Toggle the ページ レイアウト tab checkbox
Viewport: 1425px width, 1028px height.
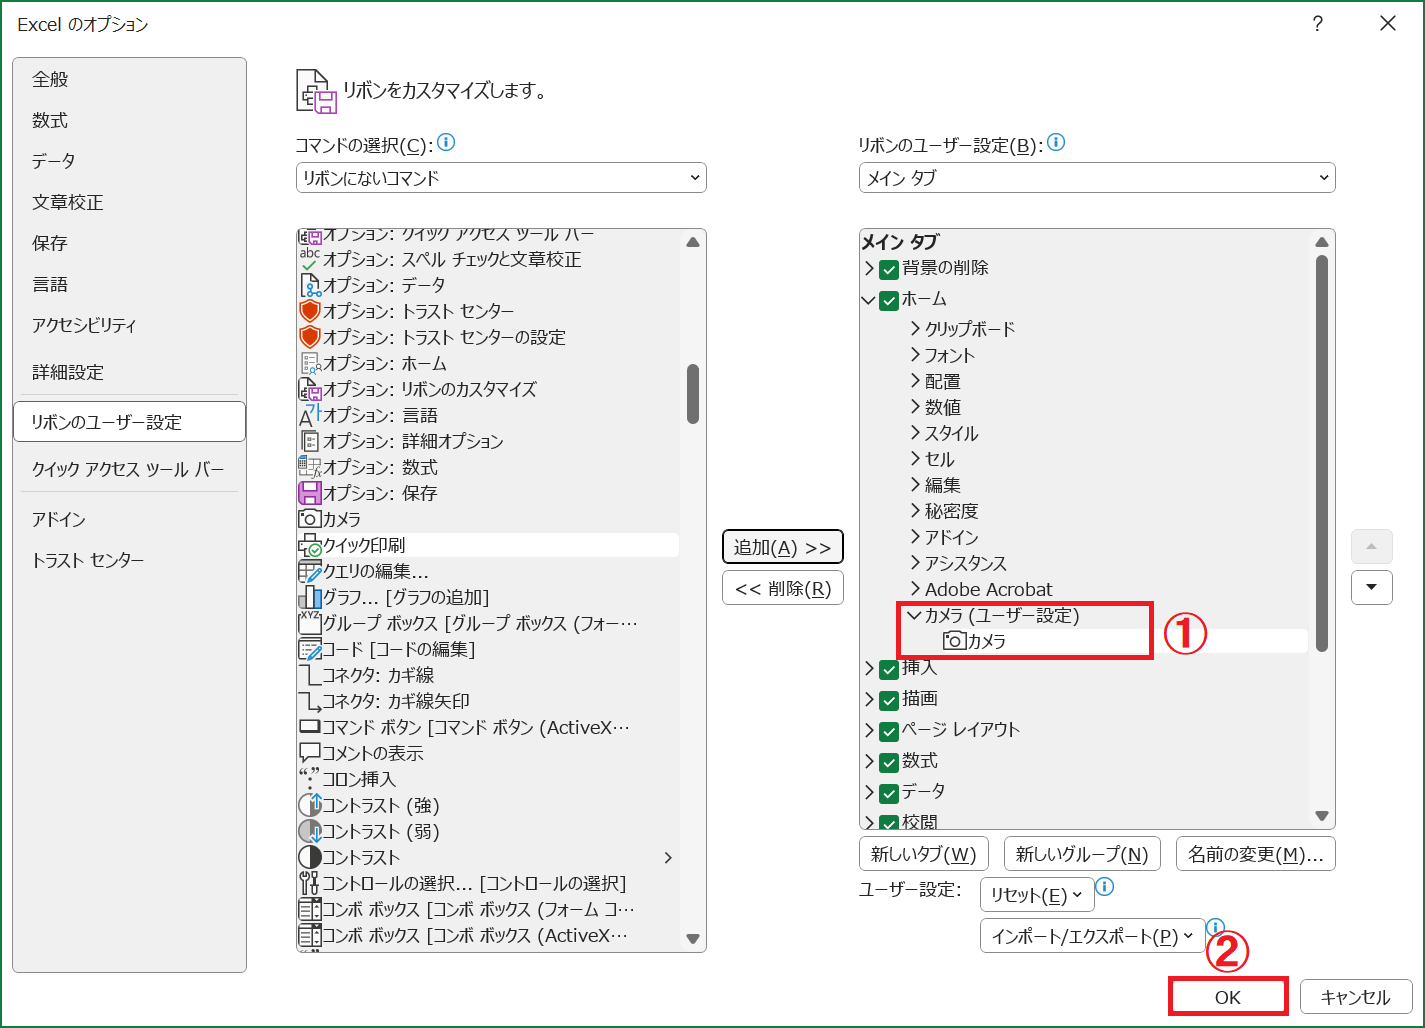click(x=889, y=731)
